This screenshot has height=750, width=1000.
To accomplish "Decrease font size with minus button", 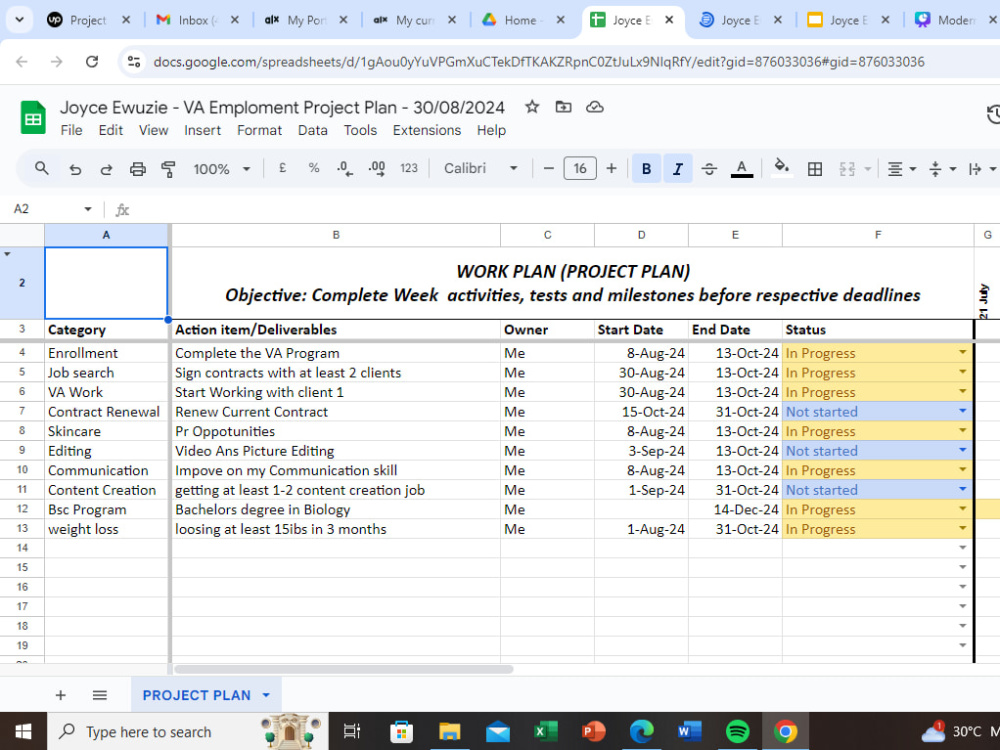I will click(548, 168).
